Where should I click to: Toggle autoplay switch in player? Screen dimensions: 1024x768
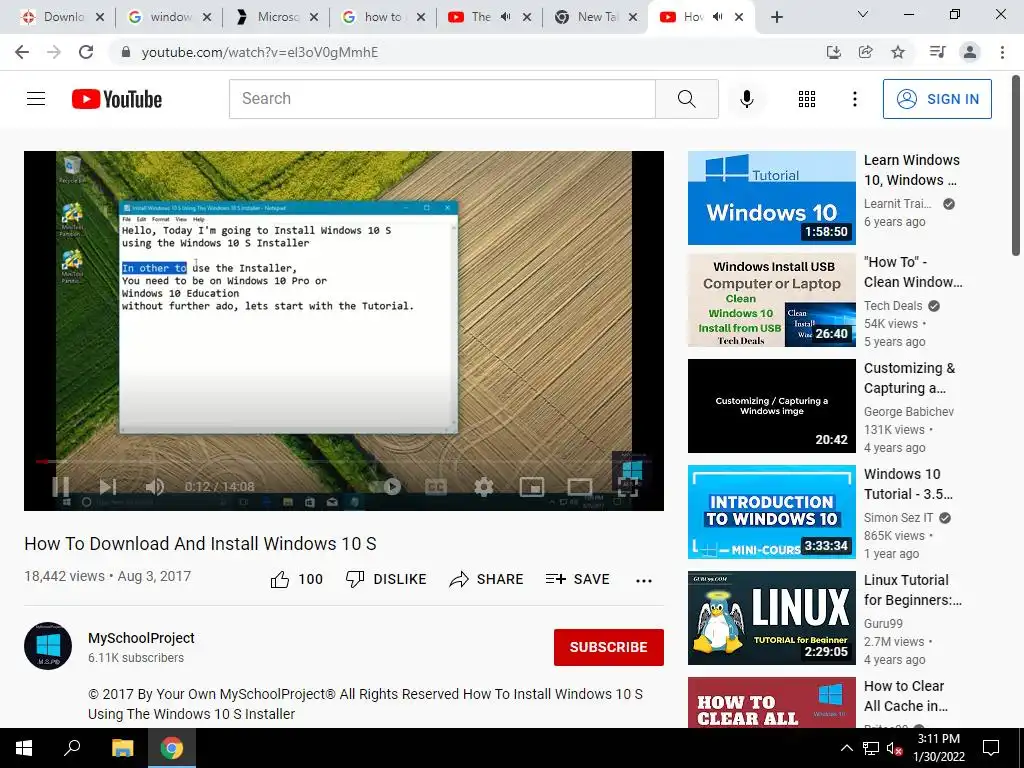(391, 487)
